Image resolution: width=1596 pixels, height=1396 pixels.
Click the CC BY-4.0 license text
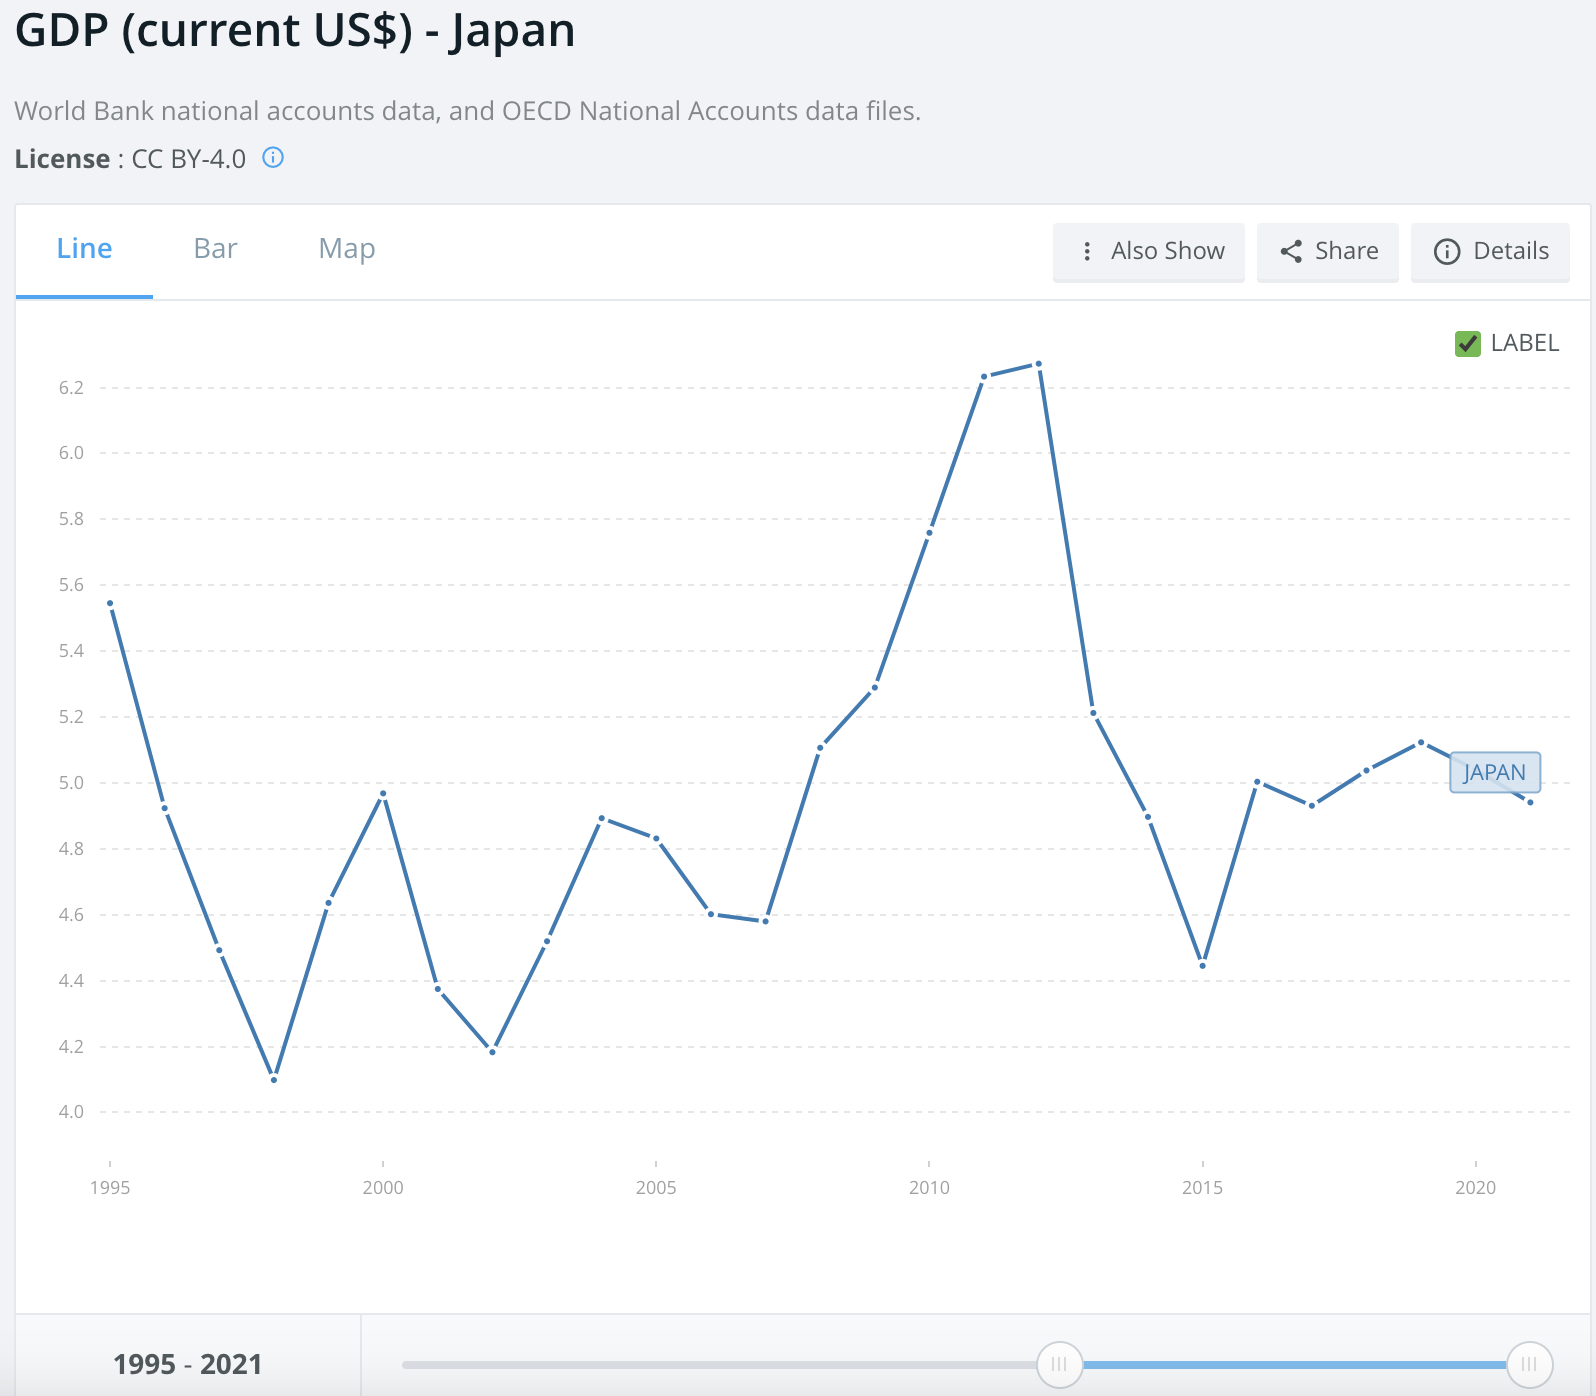point(189,159)
